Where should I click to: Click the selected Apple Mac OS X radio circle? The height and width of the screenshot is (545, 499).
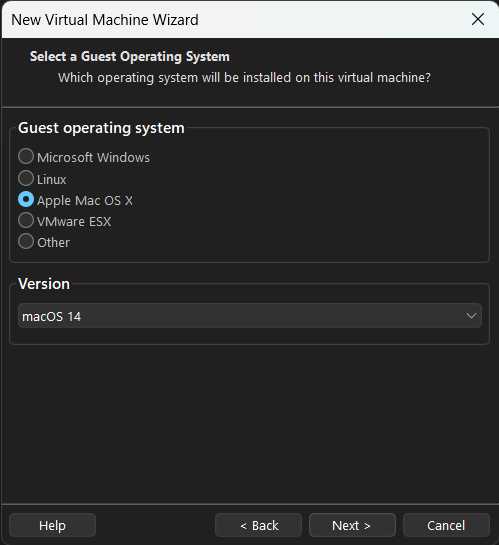[26, 200]
